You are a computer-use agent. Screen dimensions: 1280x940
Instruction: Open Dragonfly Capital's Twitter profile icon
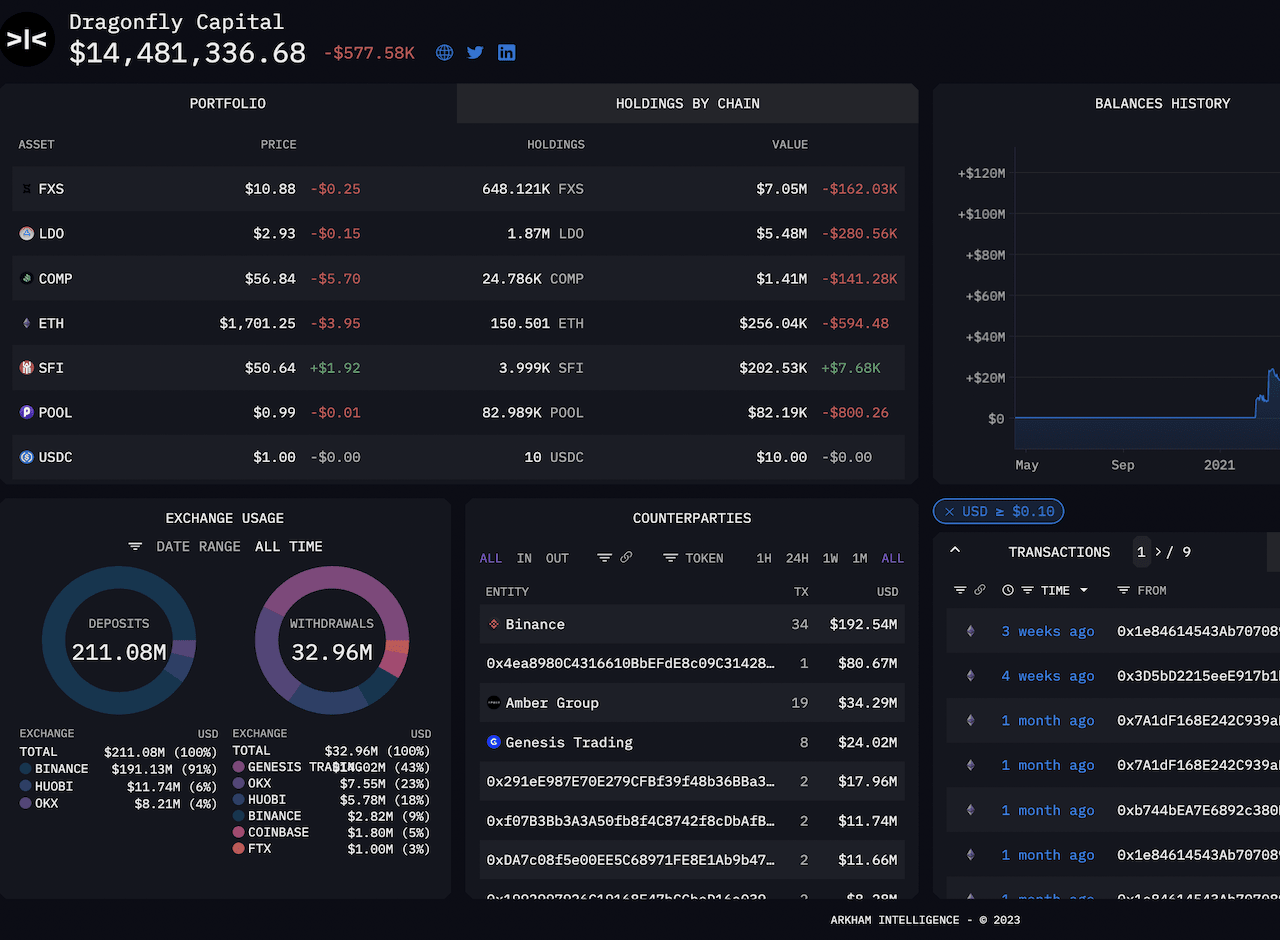pos(475,53)
